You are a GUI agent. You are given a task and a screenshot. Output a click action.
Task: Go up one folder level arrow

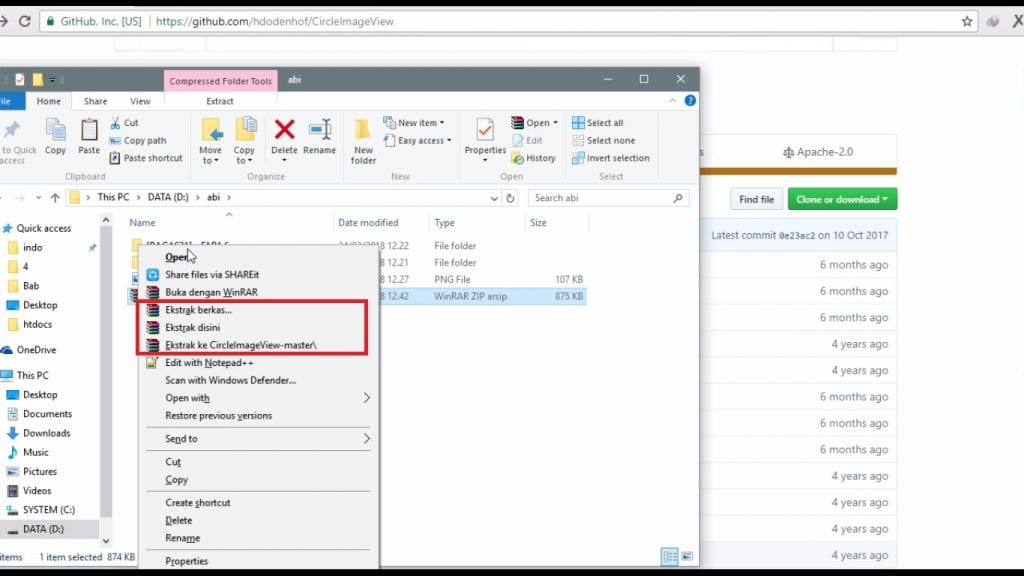click(55, 197)
